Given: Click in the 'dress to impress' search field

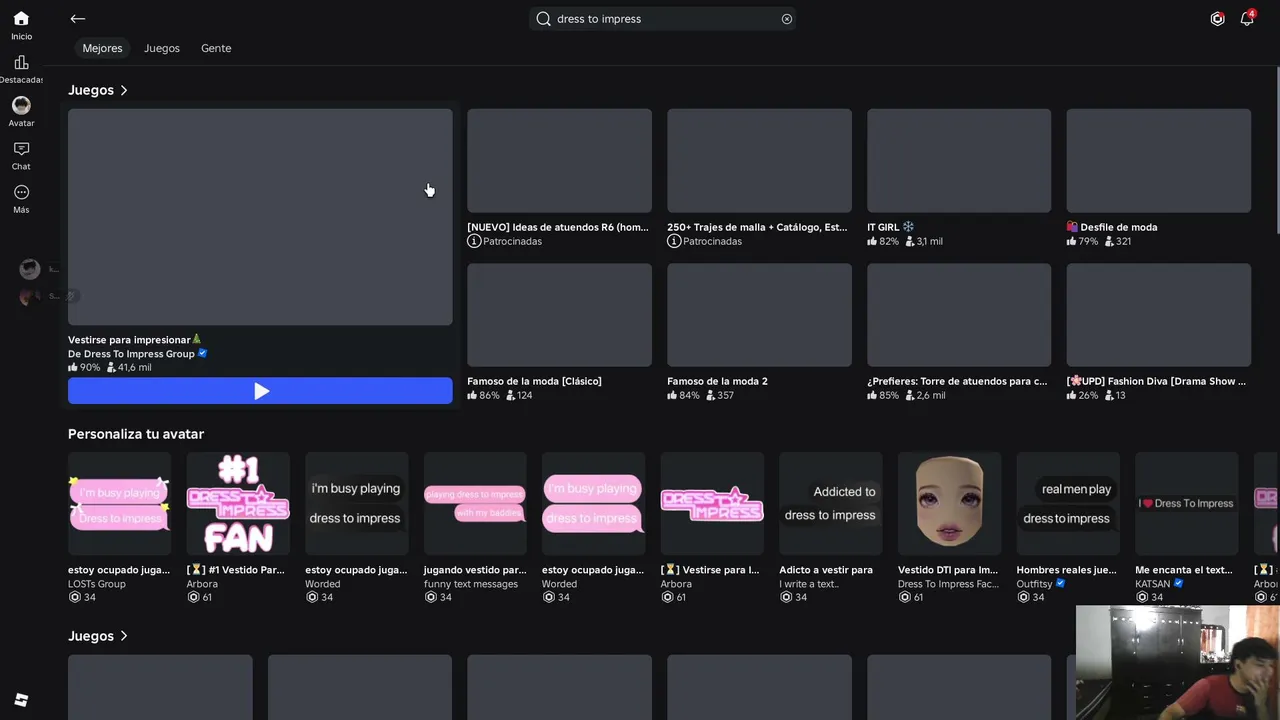Looking at the screenshot, I should [x=664, y=19].
